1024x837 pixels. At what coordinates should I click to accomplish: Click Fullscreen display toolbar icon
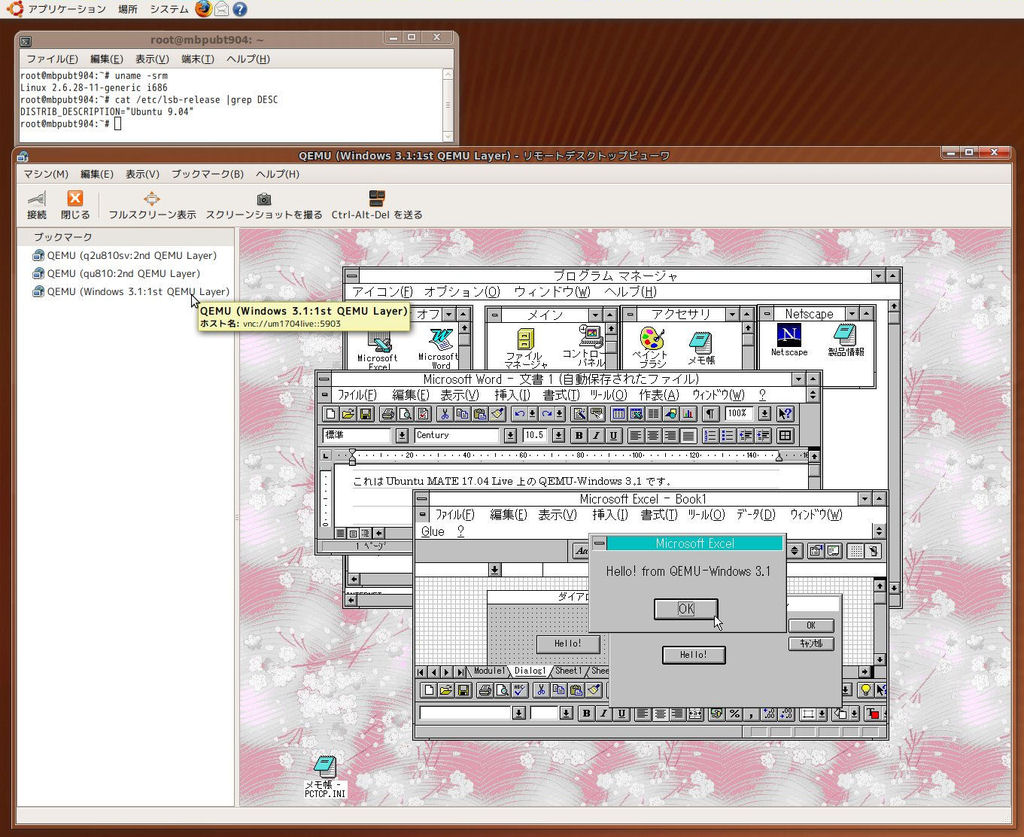(152, 205)
